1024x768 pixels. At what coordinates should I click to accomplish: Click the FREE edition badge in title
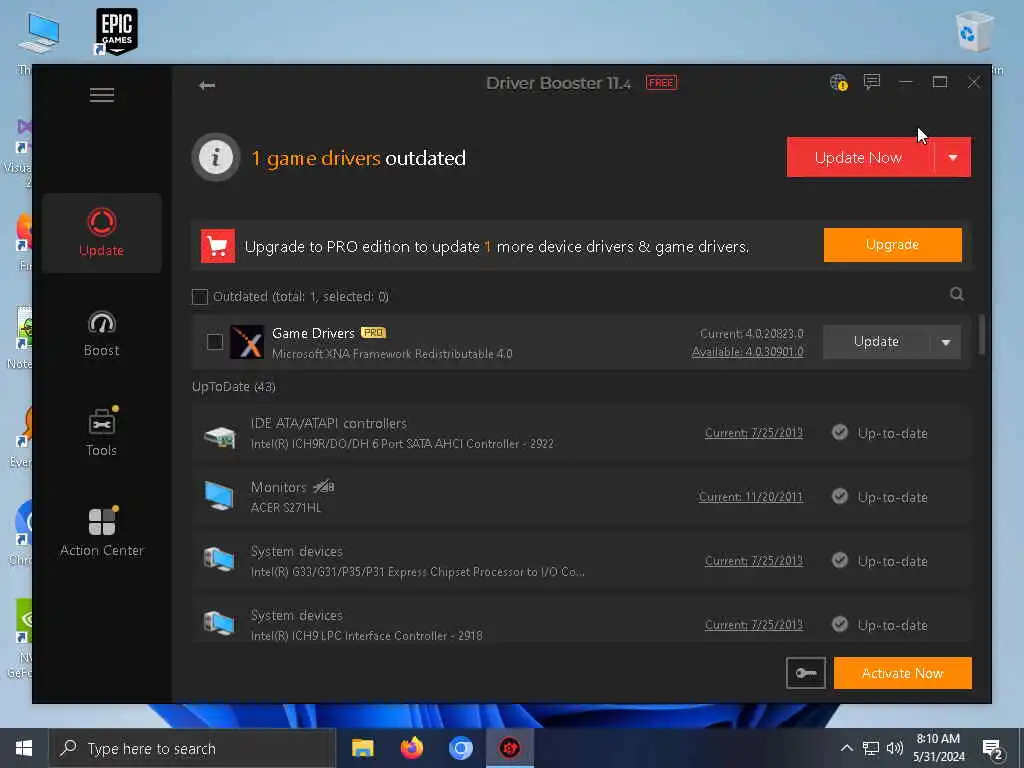click(x=662, y=83)
